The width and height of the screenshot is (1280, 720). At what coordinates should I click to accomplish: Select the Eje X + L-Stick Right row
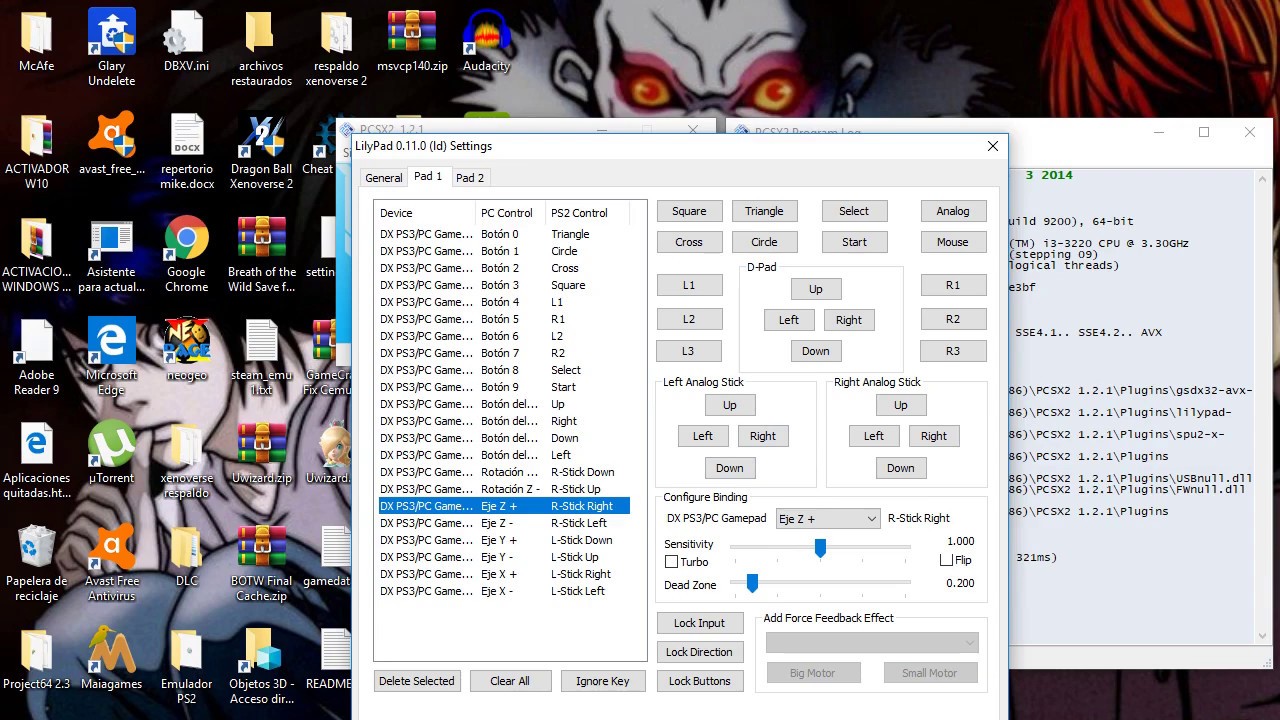coord(504,574)
